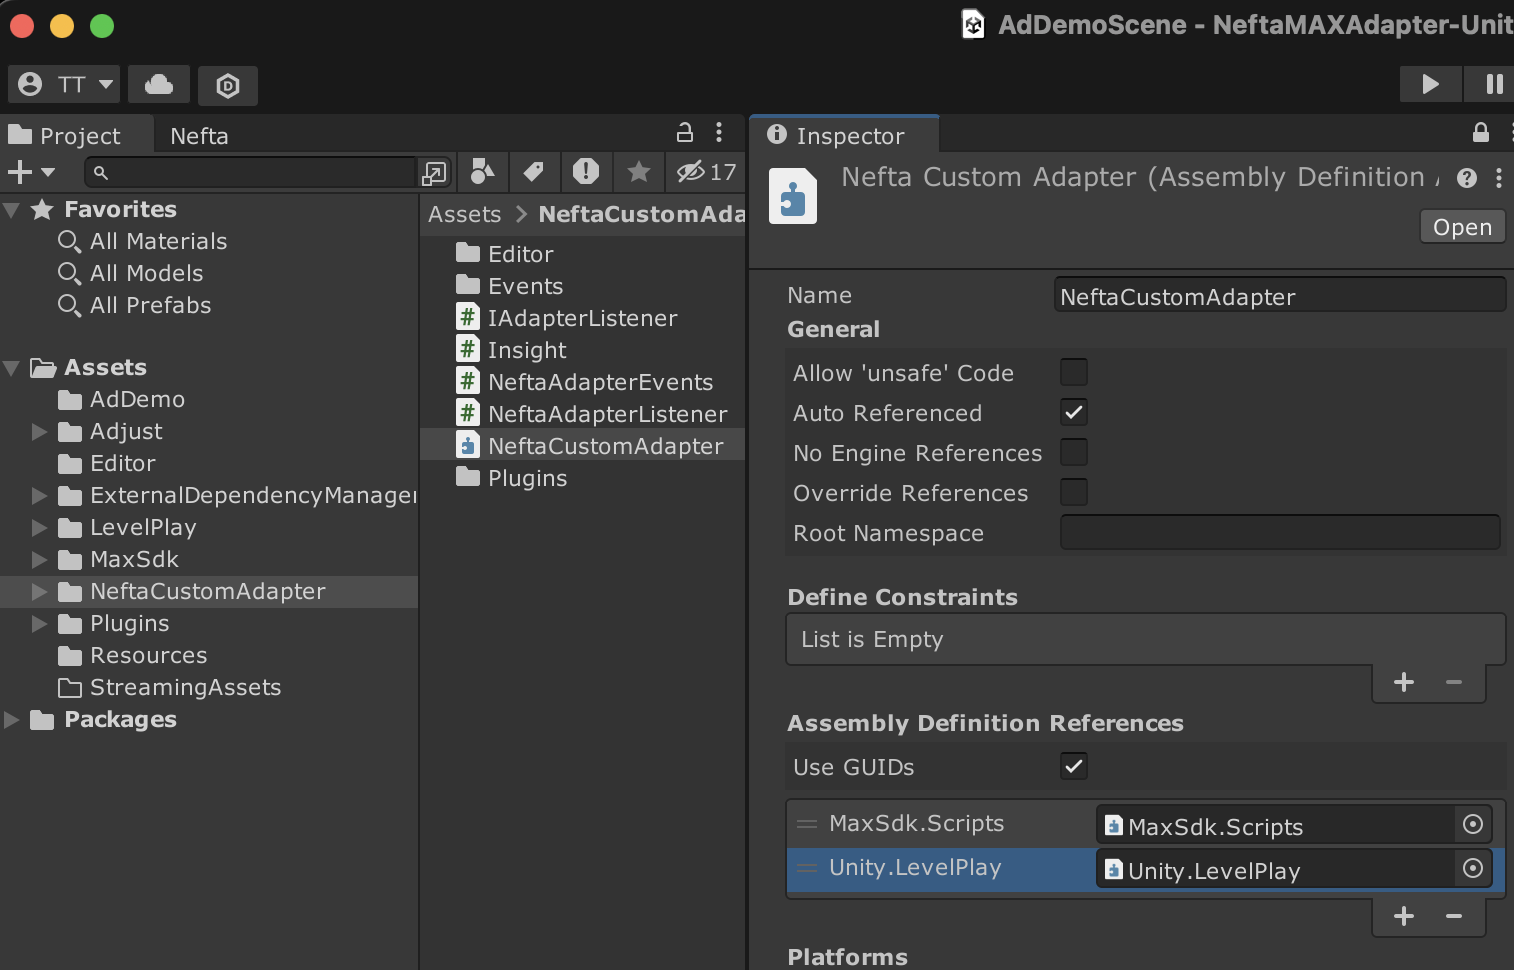Uncheck the Auto Referenced checkbox

click(1074, 412)
